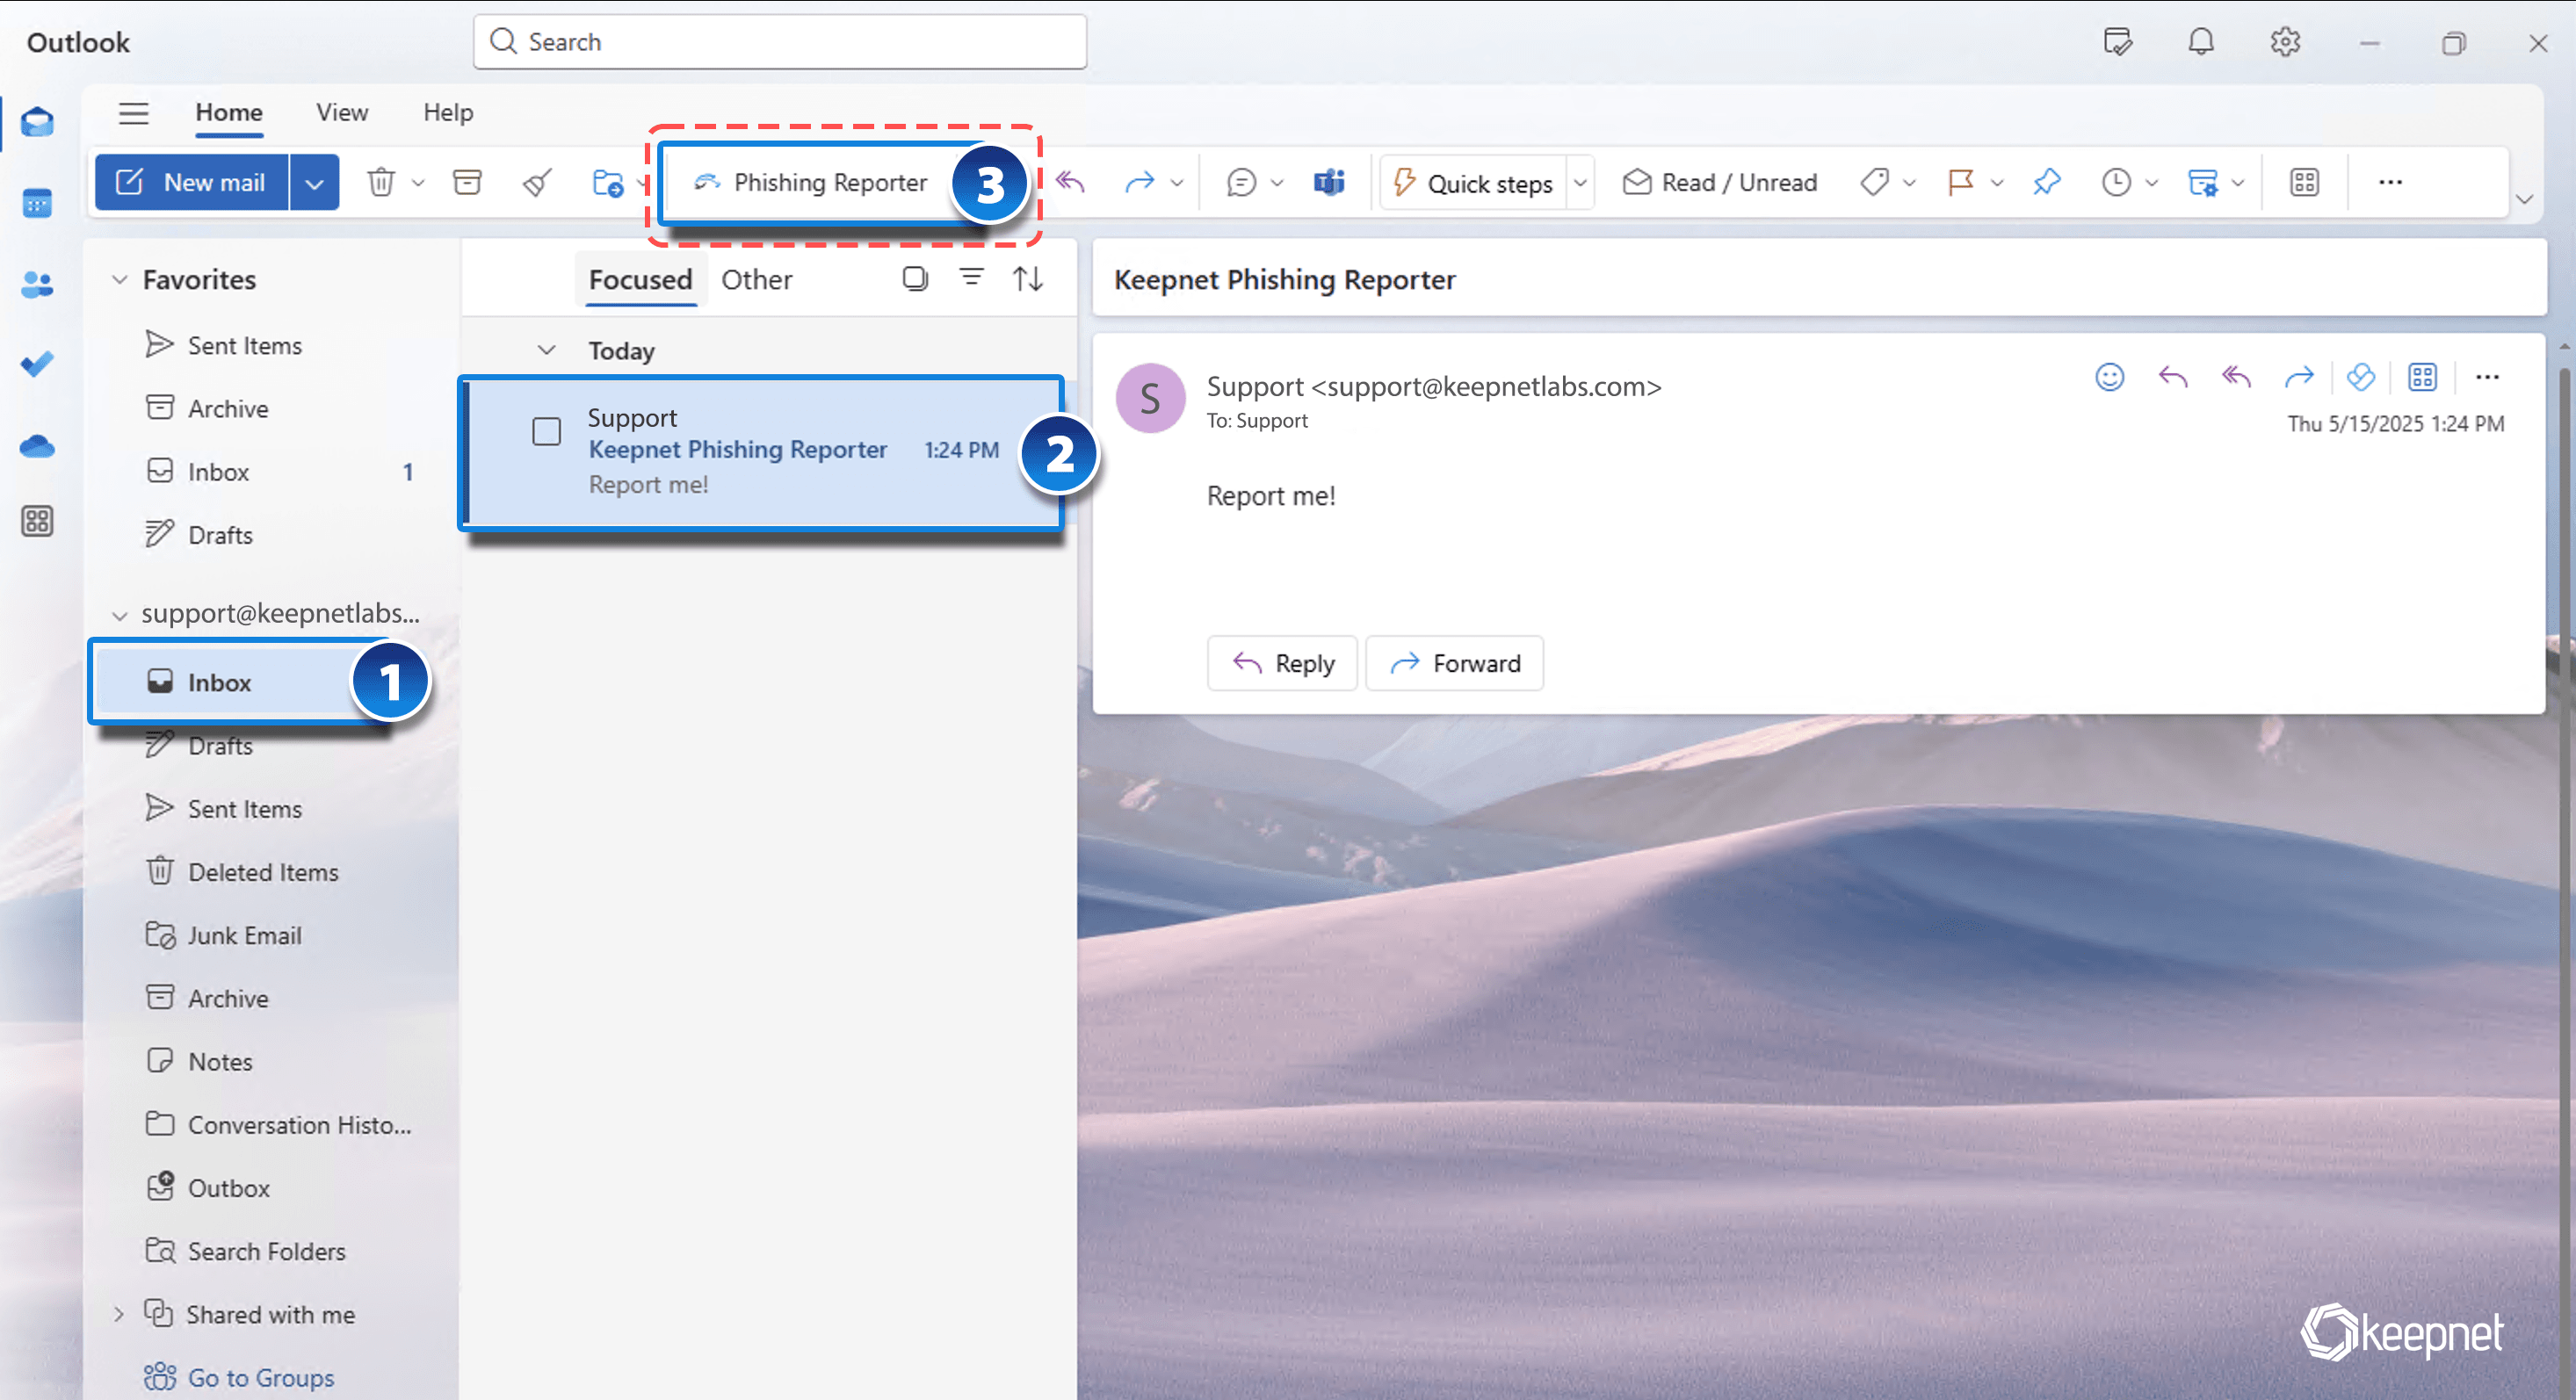2576x1400 pixels.
Task: Click the Sweep broom icon
Action: (537, 183)
